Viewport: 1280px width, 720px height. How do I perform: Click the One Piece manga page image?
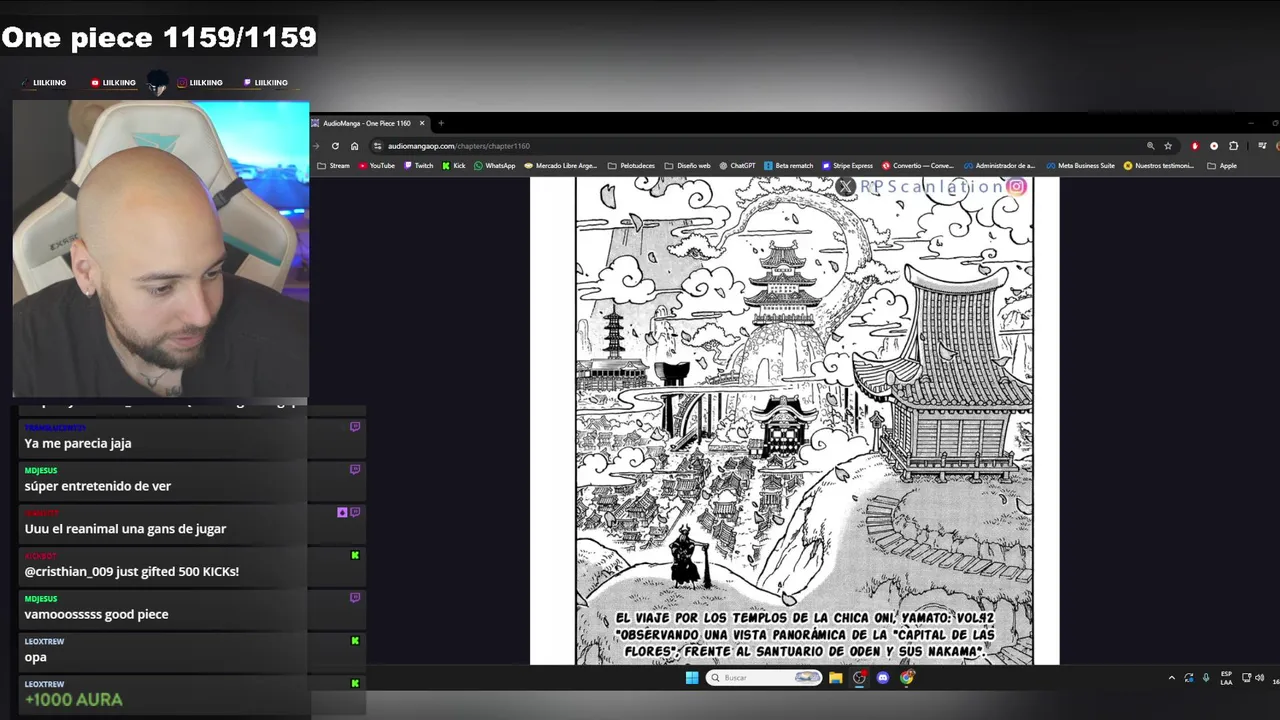click(x=804, y=420)
